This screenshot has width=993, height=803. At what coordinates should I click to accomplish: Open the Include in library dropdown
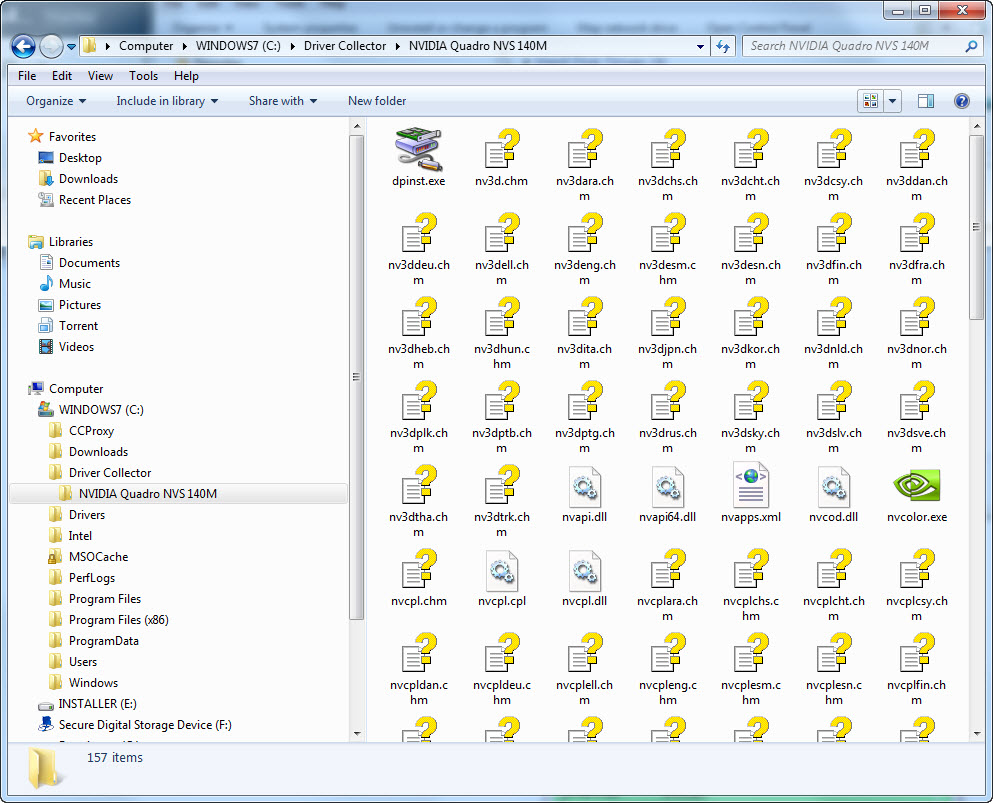coord(167,101)
